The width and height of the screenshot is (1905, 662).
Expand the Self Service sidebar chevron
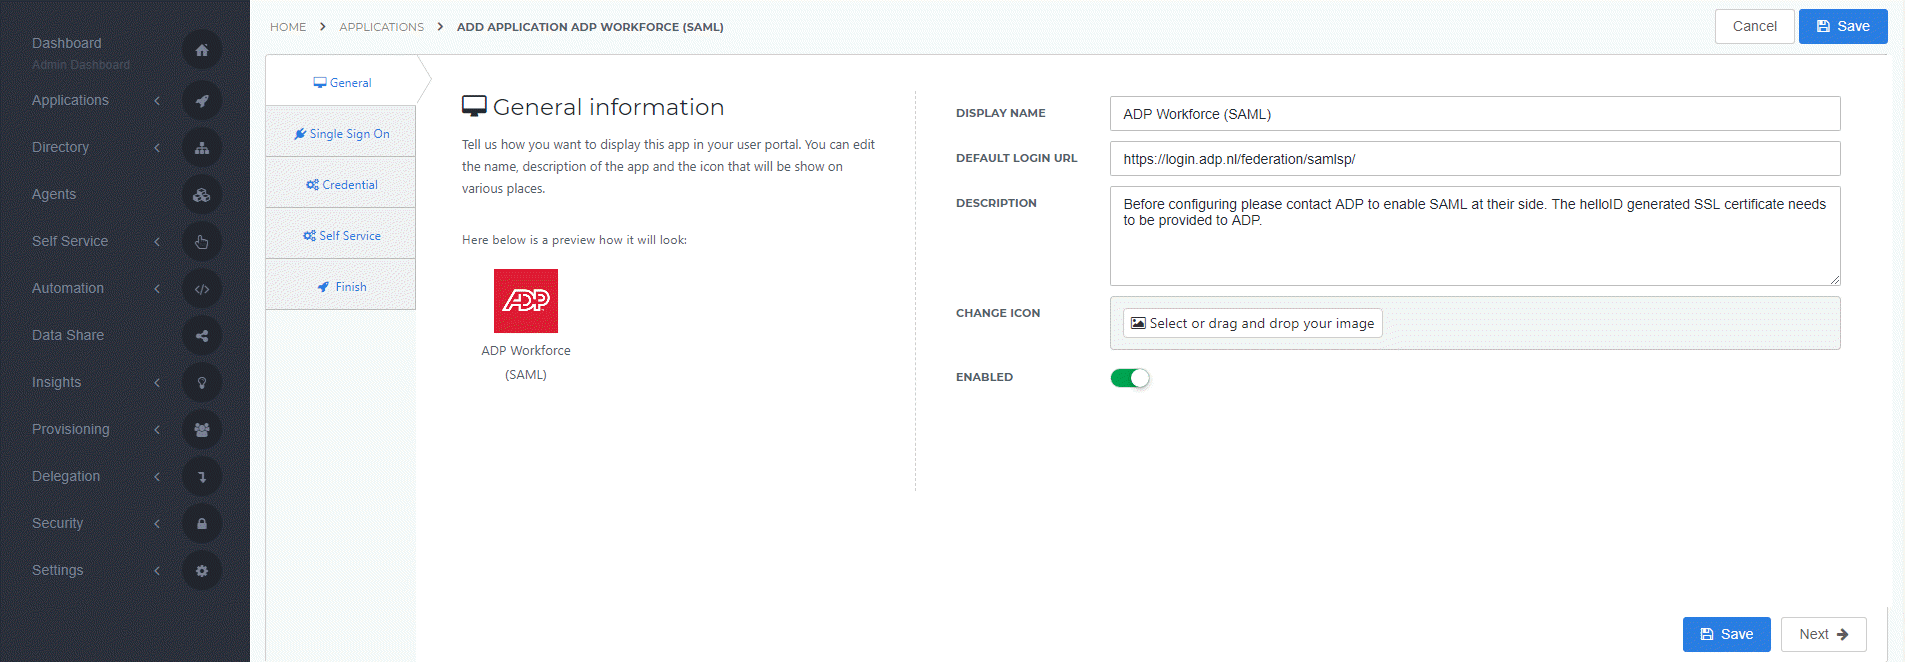[x=157, y=241]
